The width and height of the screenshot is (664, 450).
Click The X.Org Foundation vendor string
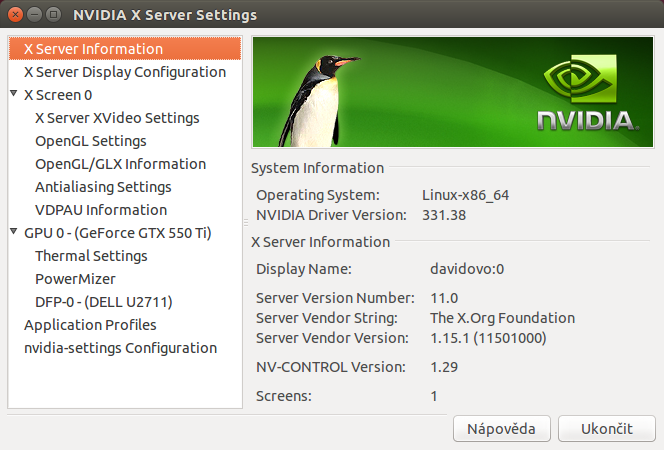coord(503,318)
